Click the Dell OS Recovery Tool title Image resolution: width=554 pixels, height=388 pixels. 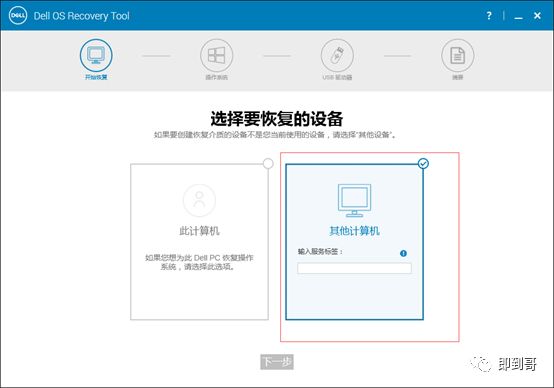pos(82,16)
